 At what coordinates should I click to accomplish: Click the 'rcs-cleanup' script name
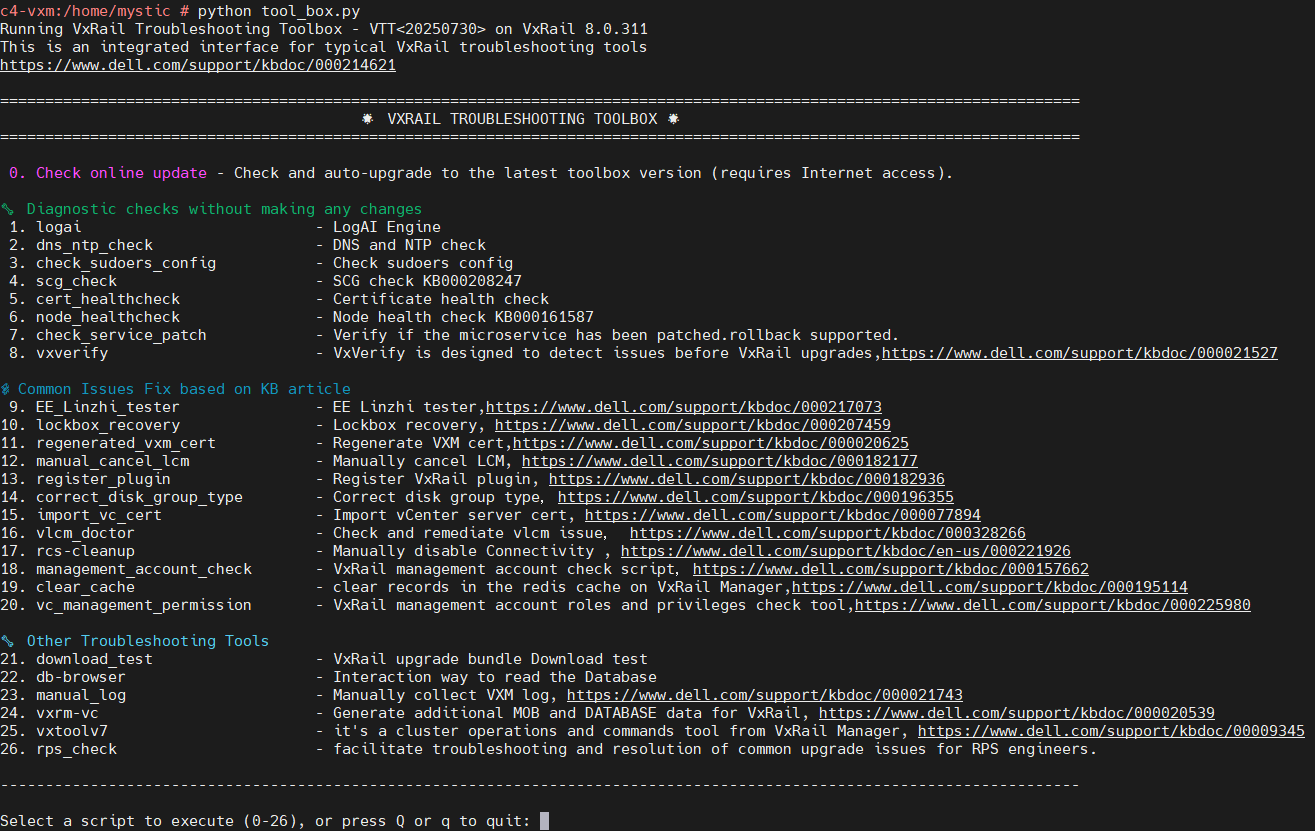(85, 551)
